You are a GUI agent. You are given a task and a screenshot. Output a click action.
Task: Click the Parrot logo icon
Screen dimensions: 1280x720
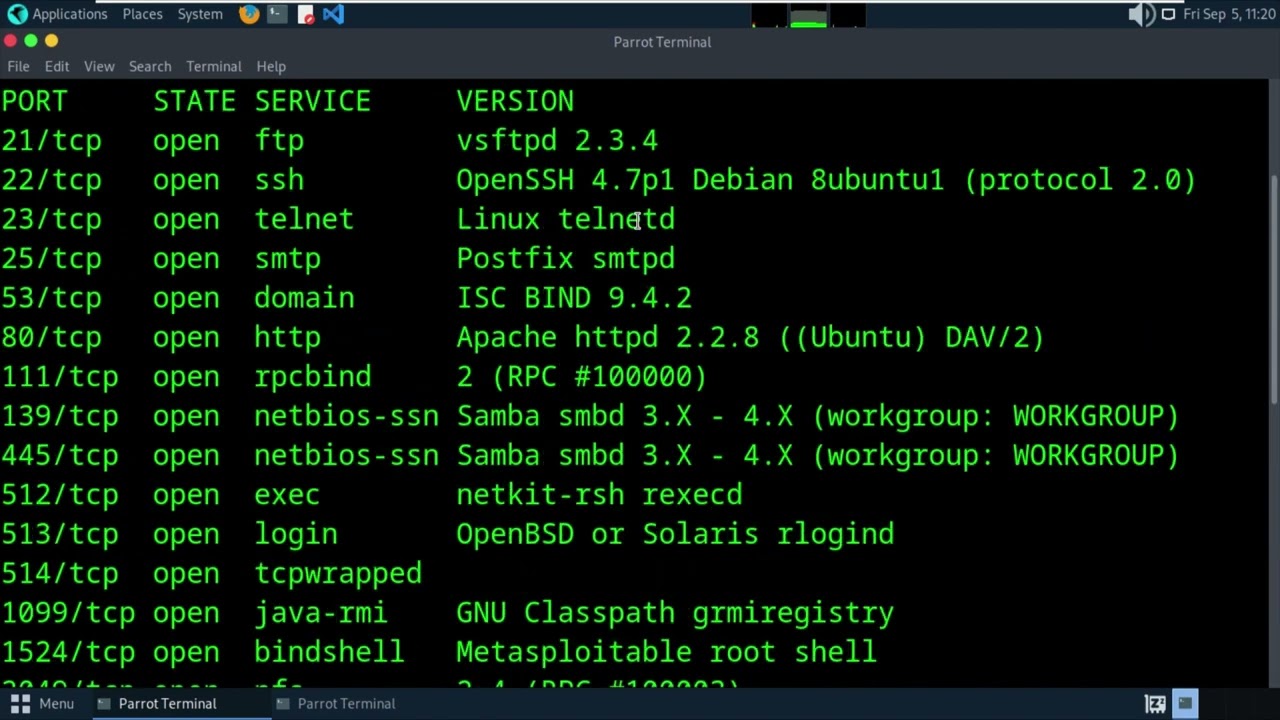(17, 14)
